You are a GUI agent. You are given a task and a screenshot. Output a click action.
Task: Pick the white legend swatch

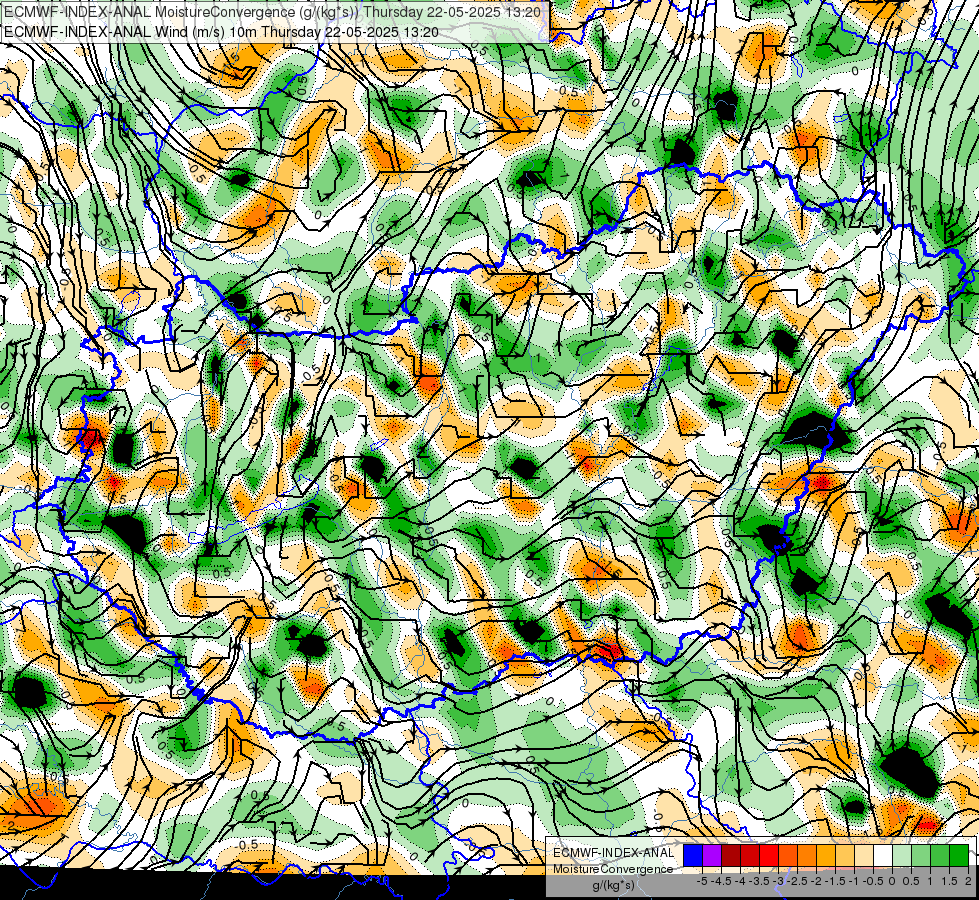point(882,855)
